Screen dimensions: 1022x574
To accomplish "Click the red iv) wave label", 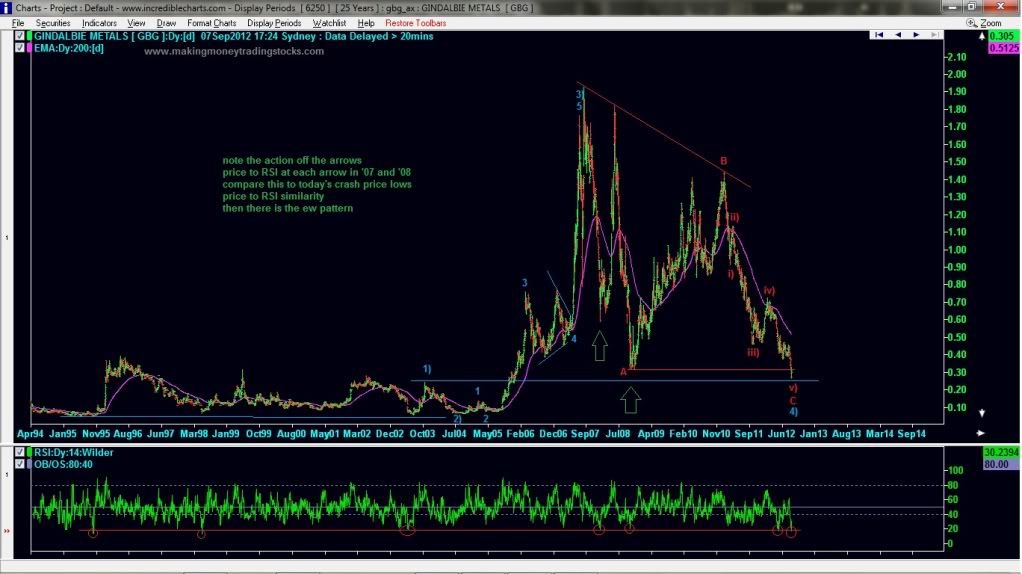I will click(769, 291).
